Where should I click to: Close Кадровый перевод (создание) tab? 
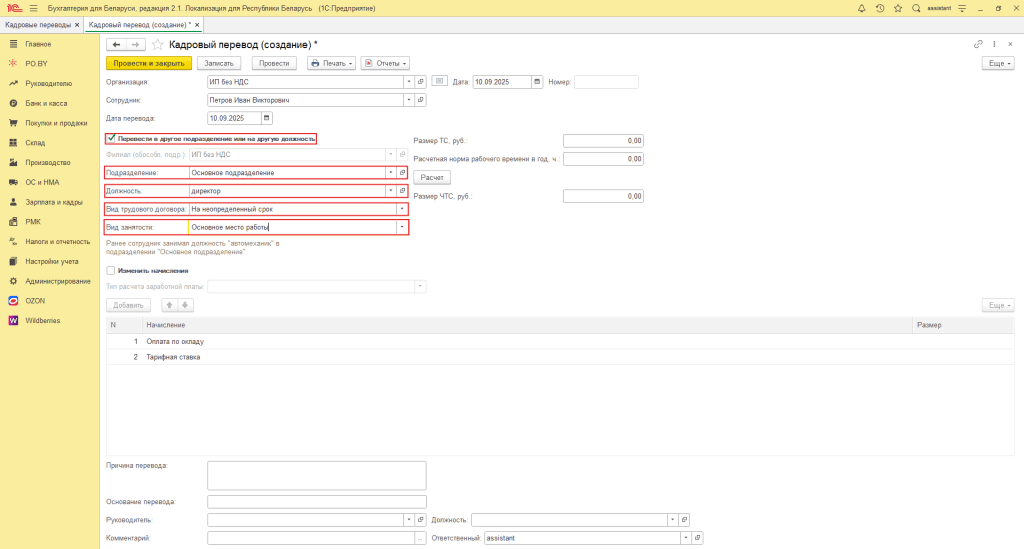click(x=197, y=25)
